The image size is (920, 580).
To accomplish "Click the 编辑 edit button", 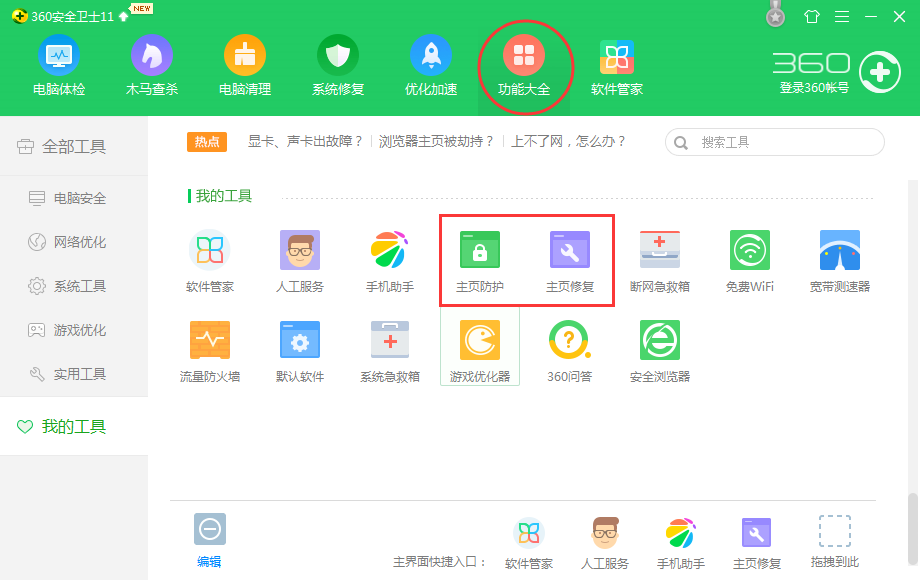I will pyautogui.click(x=209, y=537).
